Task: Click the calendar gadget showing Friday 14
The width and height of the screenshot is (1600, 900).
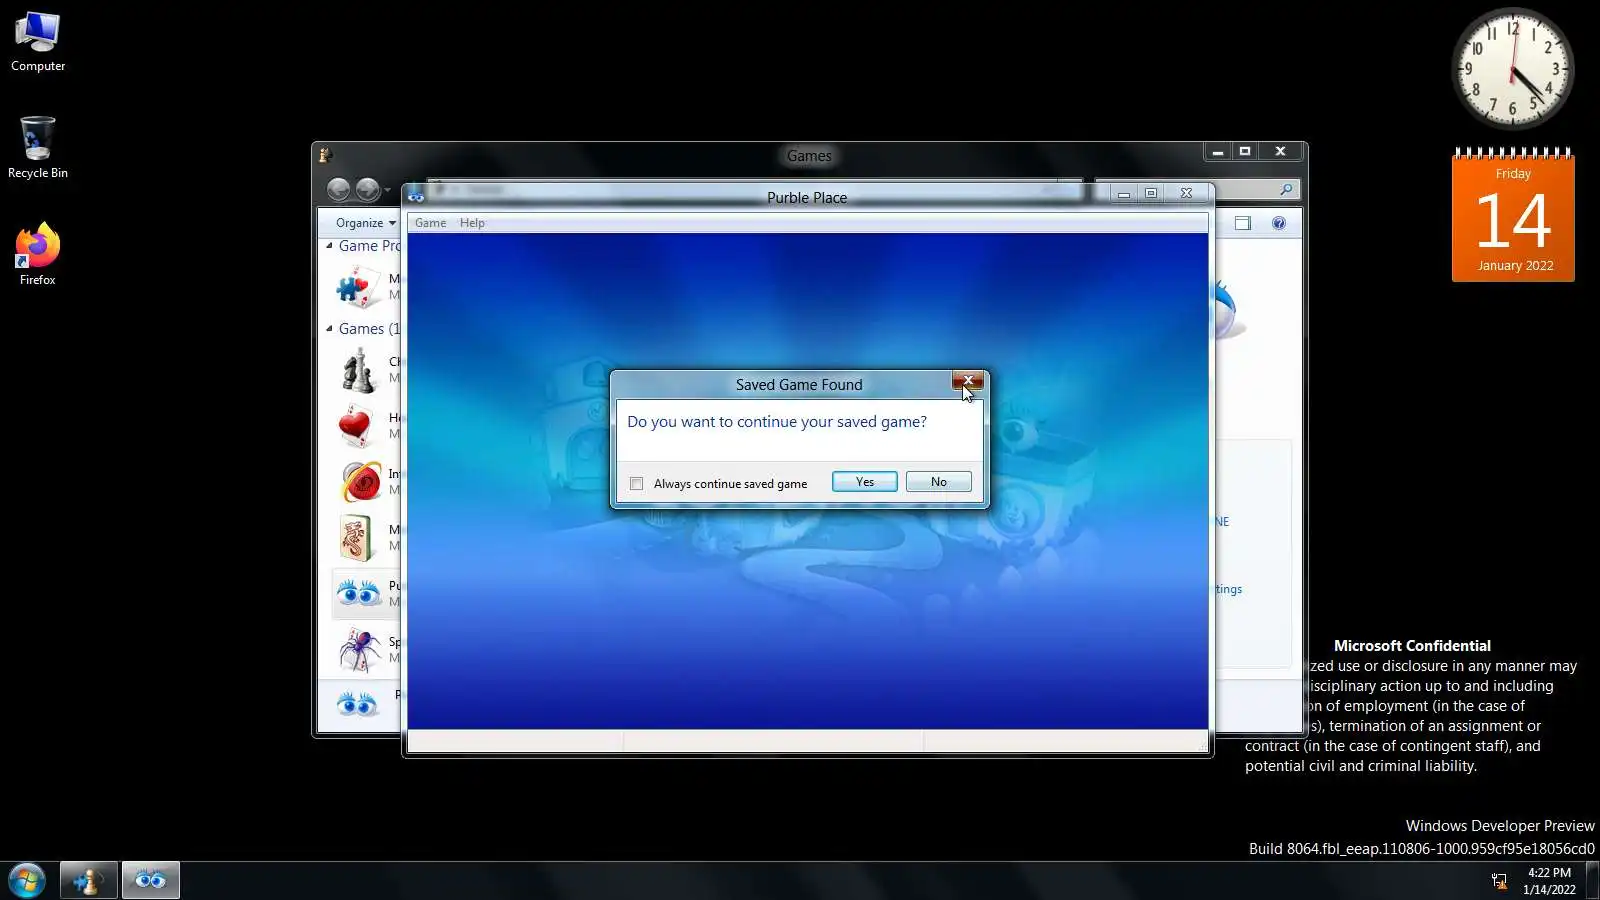Action: pos(1513,215)
